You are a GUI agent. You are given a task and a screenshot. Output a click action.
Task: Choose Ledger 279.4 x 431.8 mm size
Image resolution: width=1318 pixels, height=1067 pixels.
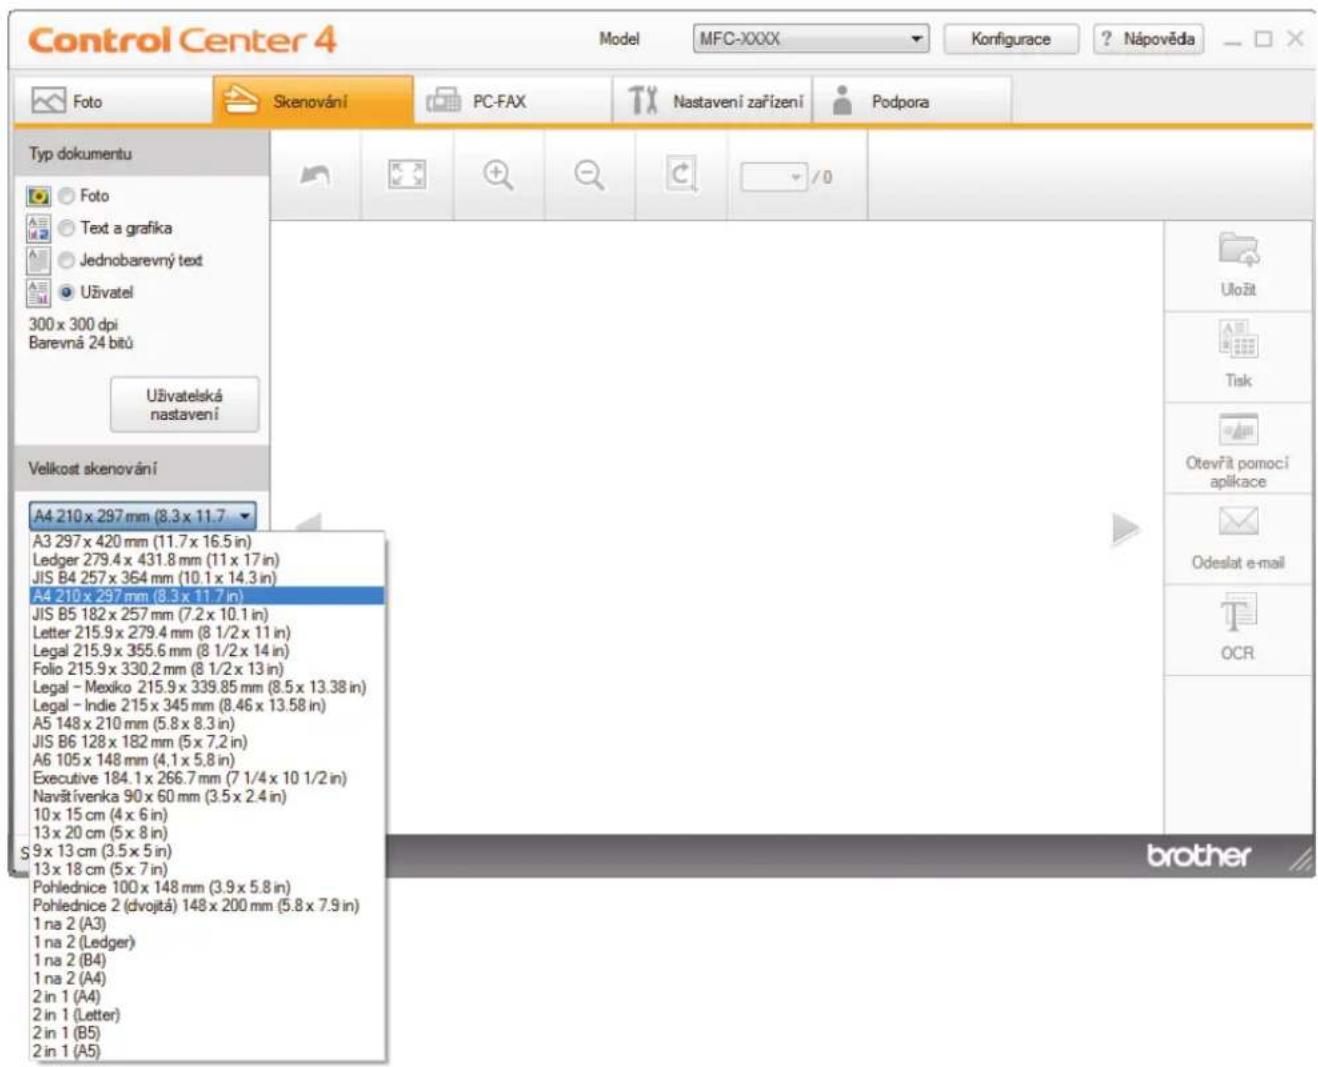pos(207,559)
